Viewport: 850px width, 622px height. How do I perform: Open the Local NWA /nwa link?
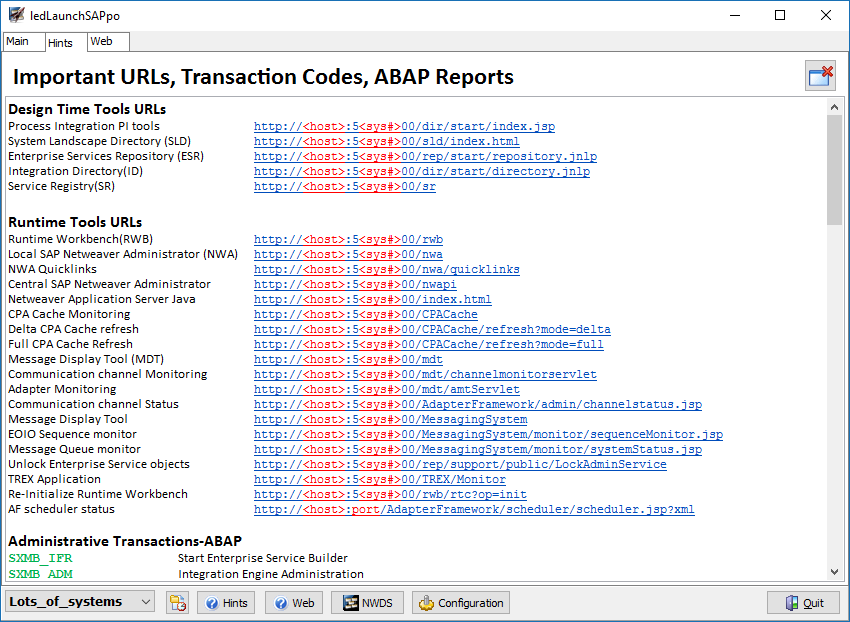tap(349, 254)
